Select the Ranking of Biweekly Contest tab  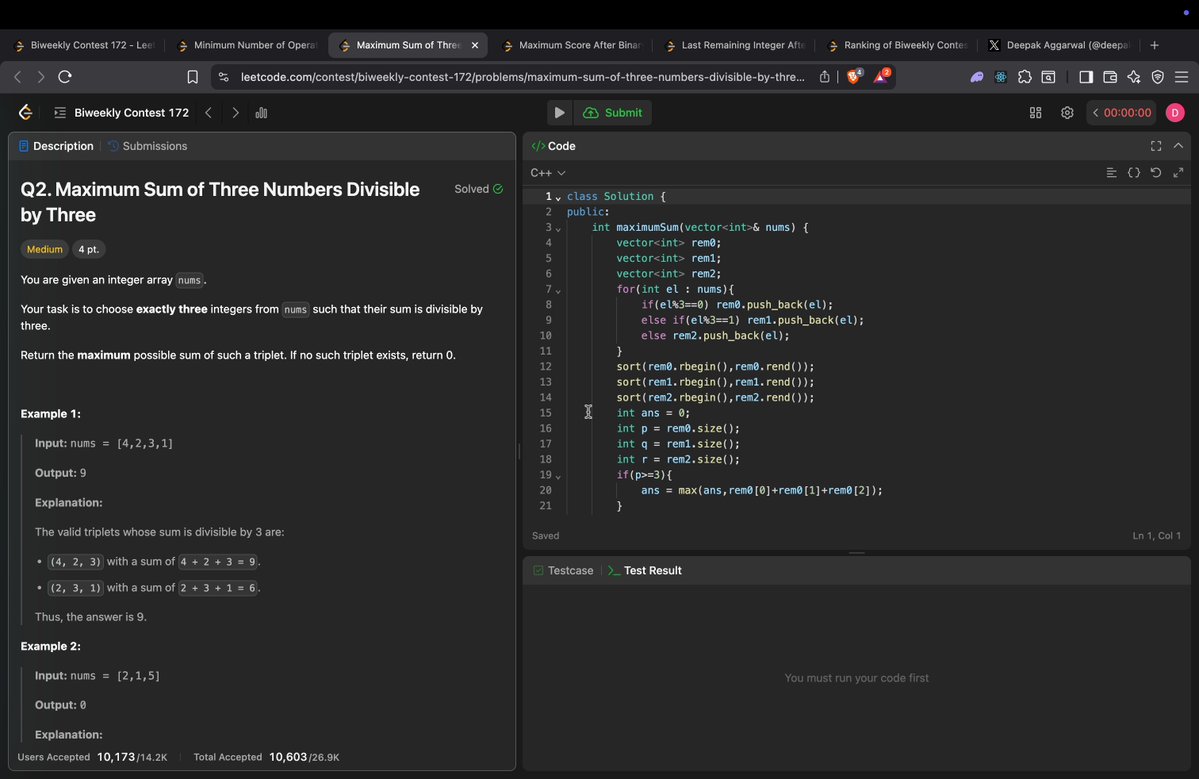[x=898, y=45]
